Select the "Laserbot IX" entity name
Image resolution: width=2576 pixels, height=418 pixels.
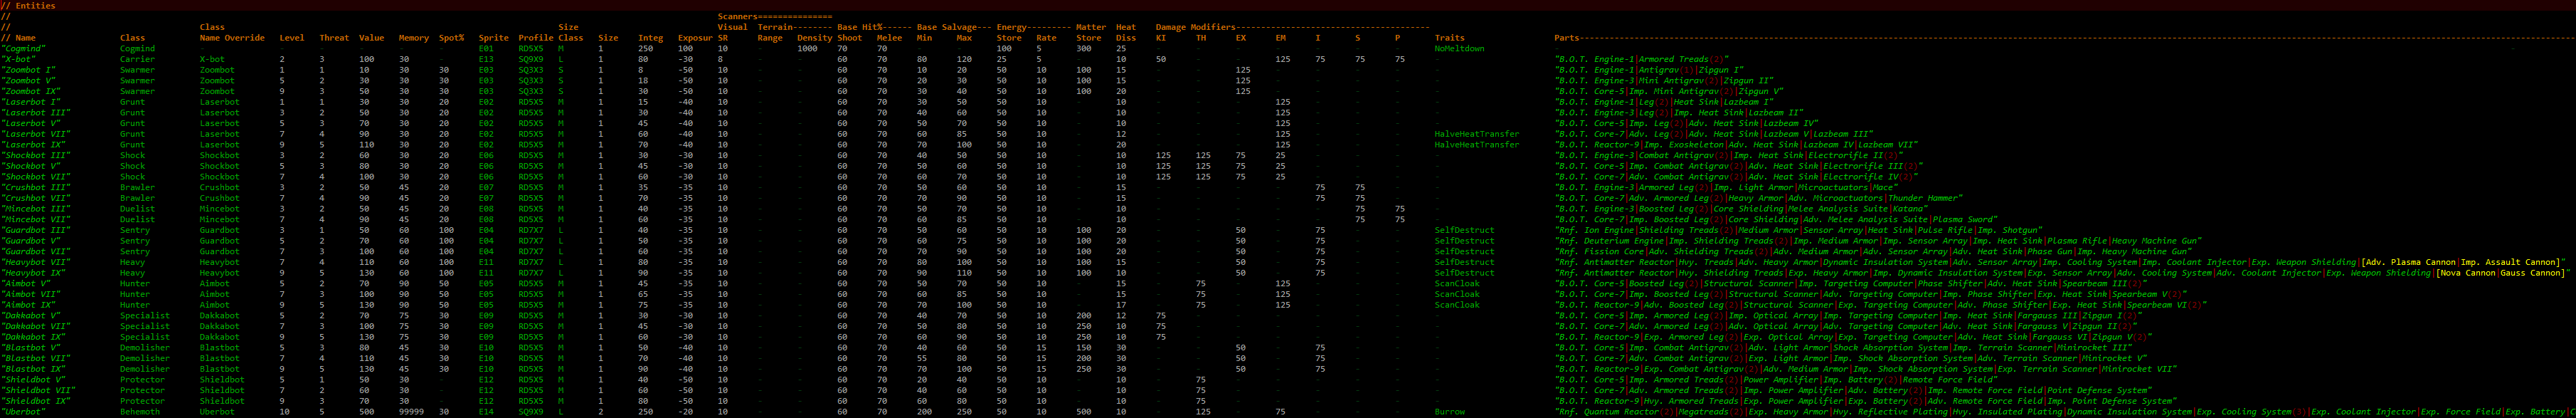pos(33,145)
